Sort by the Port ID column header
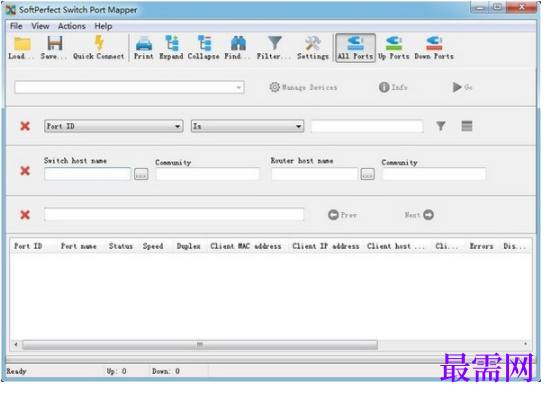552x399 pixels. point(33,246)
